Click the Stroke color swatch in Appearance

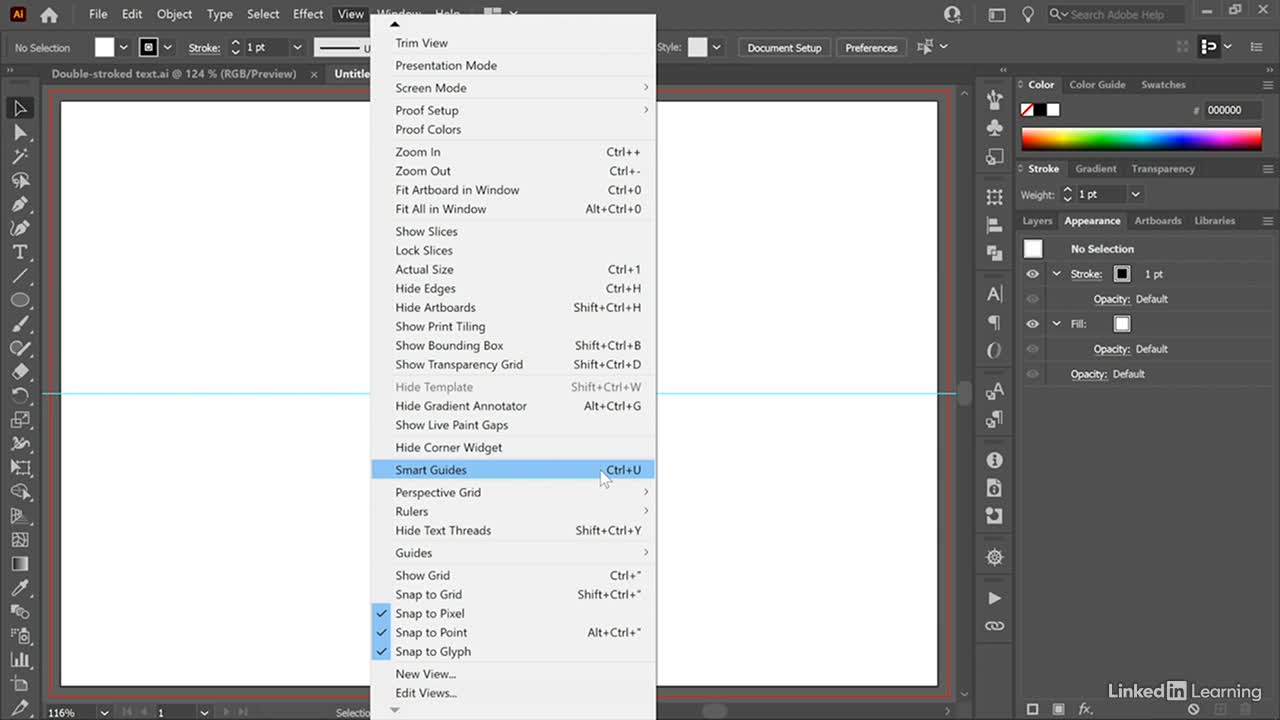(x=1122, y=274)
